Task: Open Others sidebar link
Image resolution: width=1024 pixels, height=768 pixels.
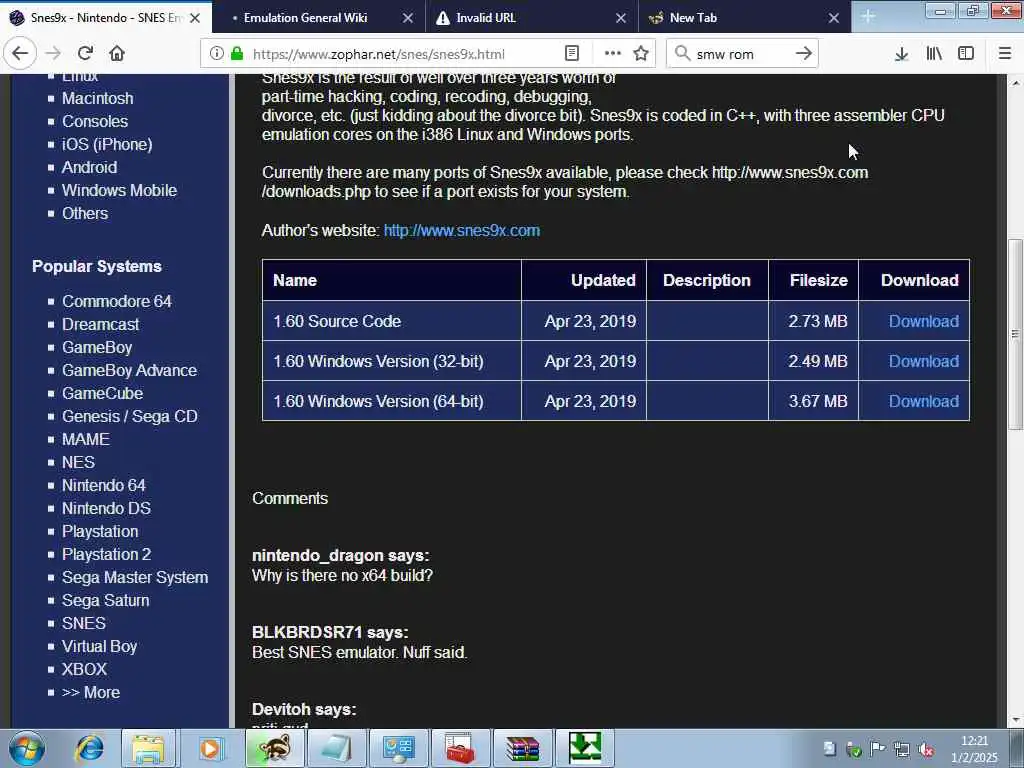Action: tap(85, 213)
